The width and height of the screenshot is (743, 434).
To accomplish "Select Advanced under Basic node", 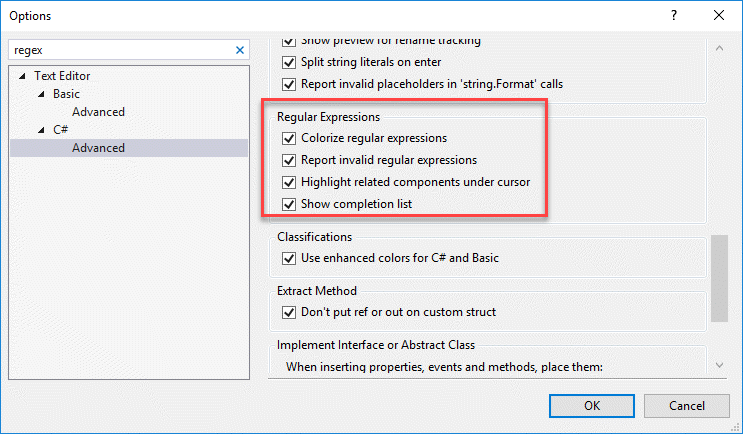I will point(98,112).
